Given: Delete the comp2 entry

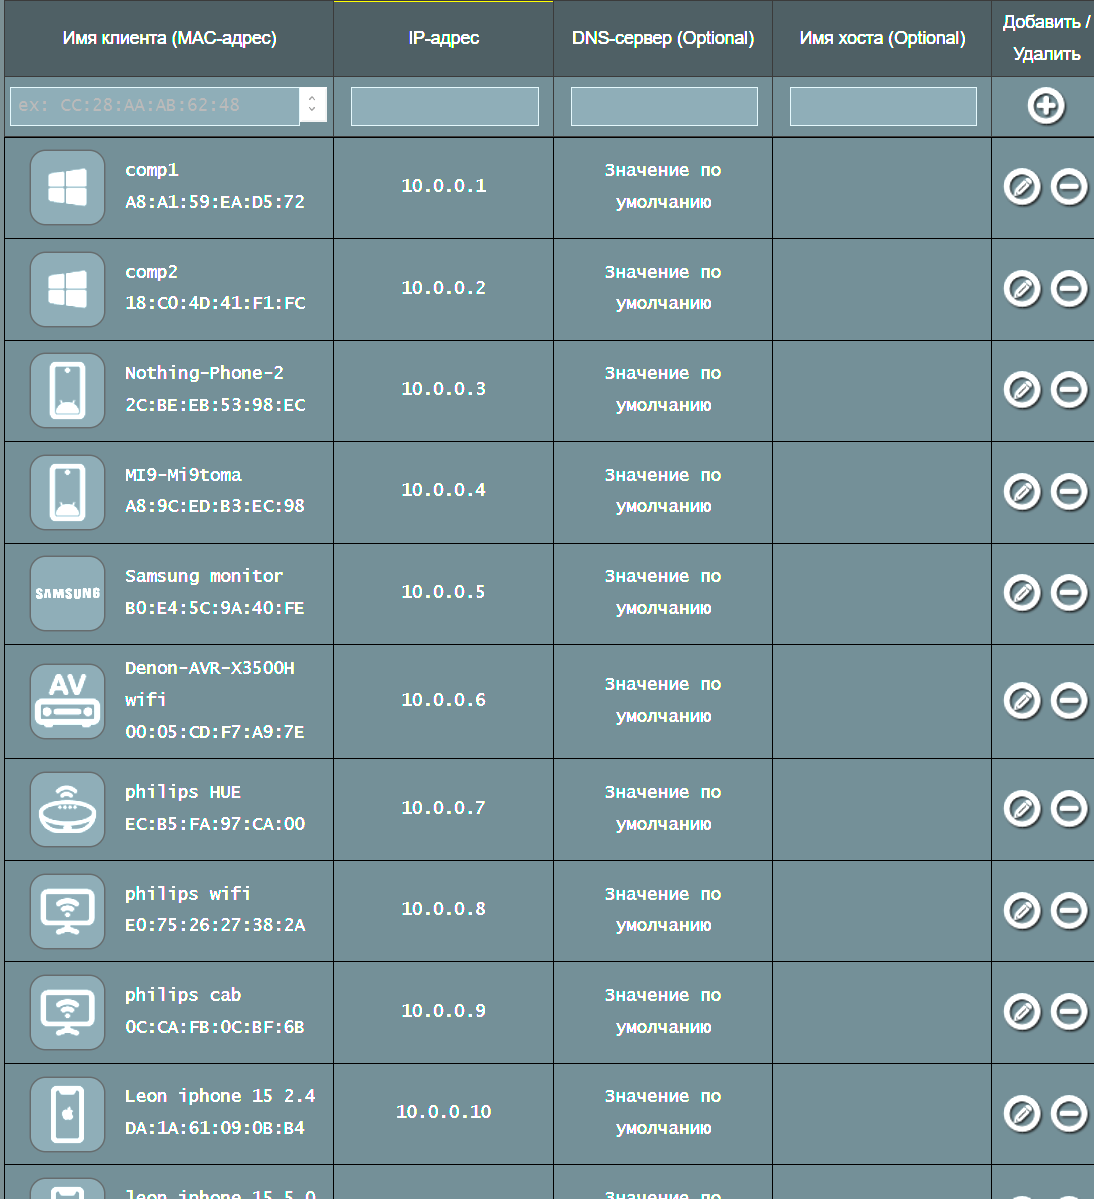Looking at the screenshot, I should point(1069,288).
